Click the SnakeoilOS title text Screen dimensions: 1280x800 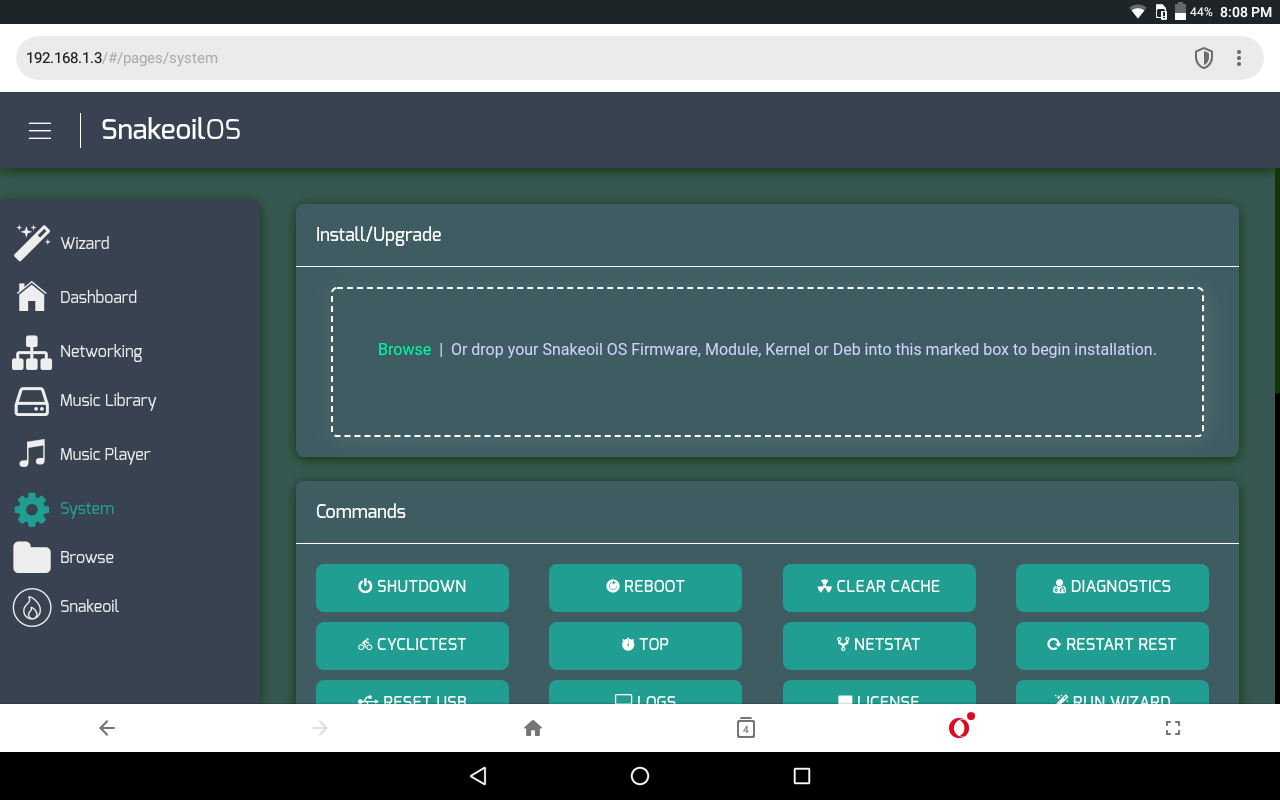(x=171, y=130)
